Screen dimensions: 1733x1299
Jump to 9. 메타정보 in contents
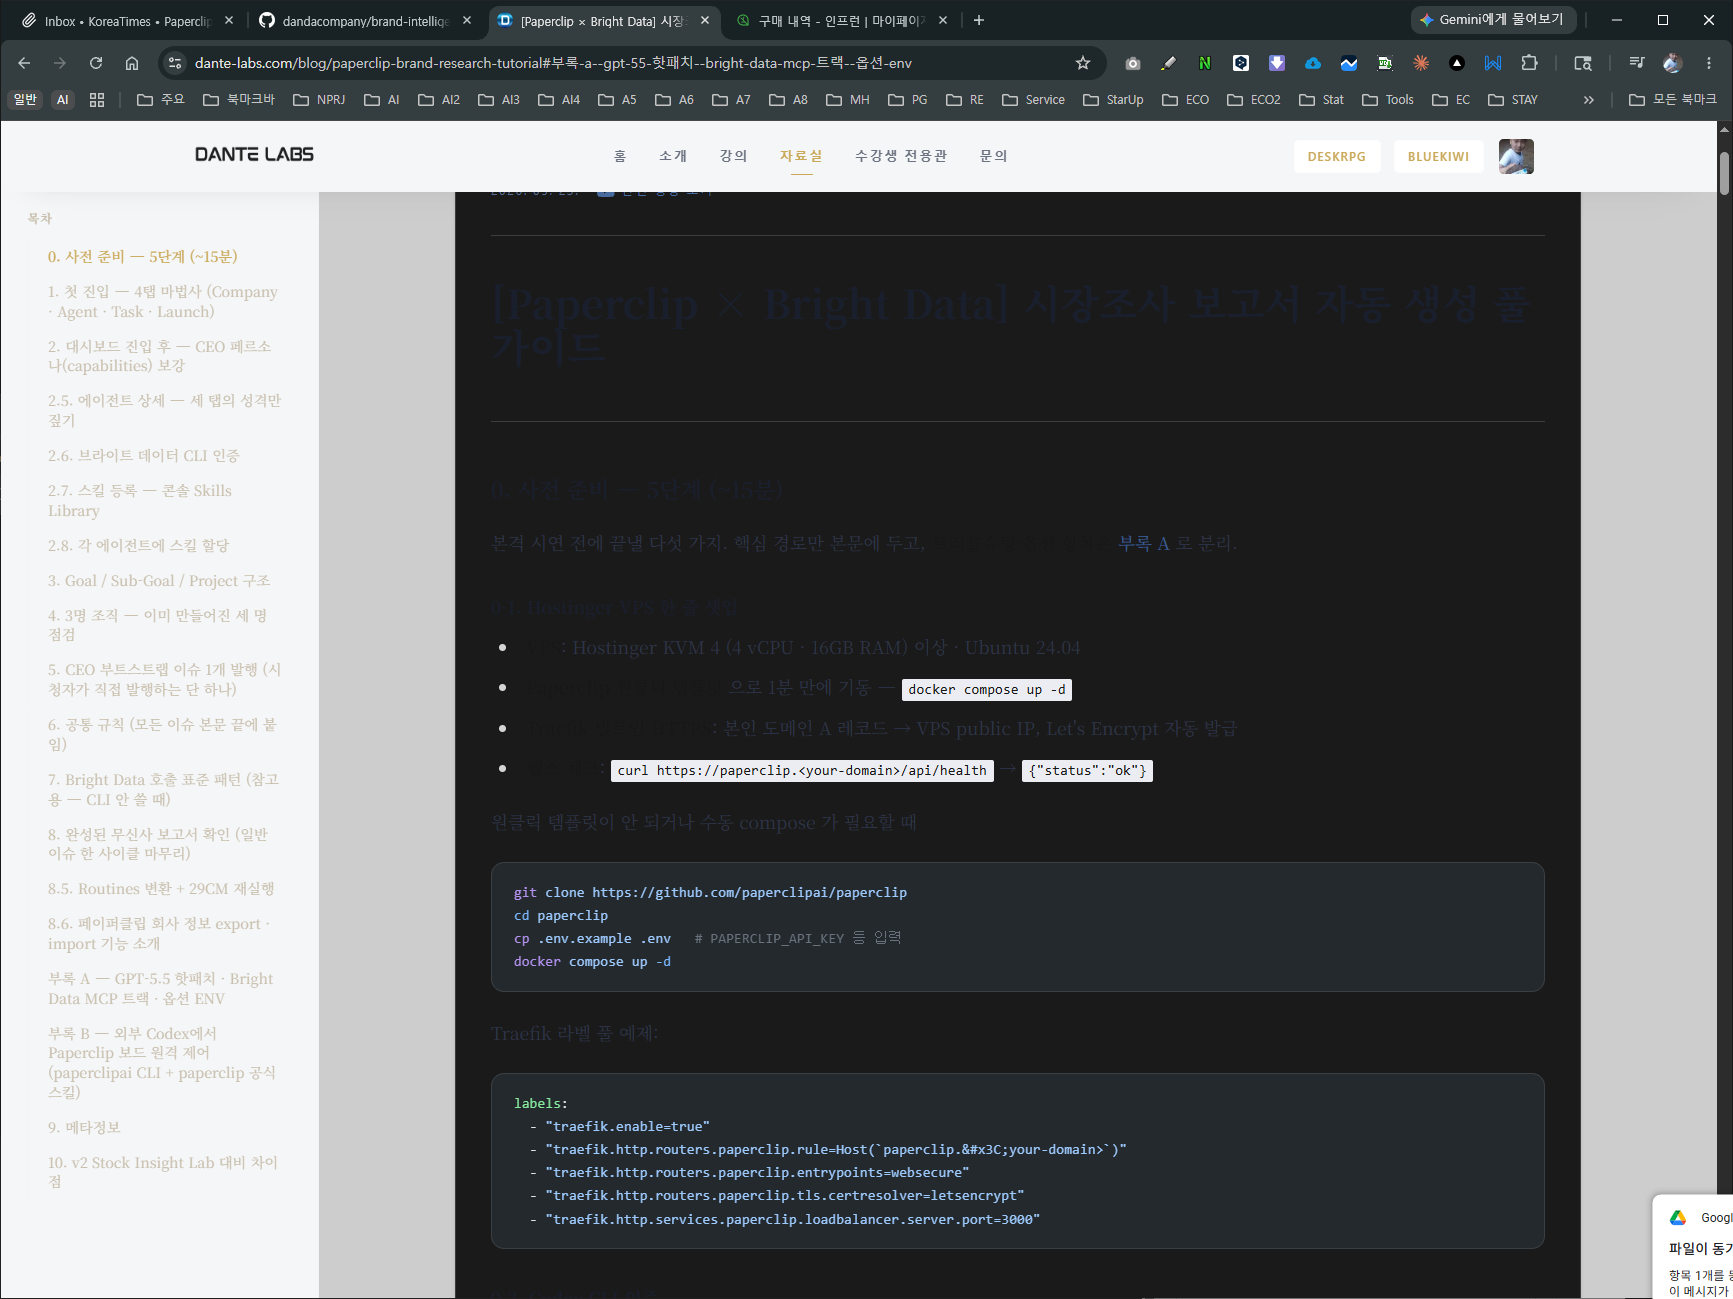click(x=84, y=1128)
